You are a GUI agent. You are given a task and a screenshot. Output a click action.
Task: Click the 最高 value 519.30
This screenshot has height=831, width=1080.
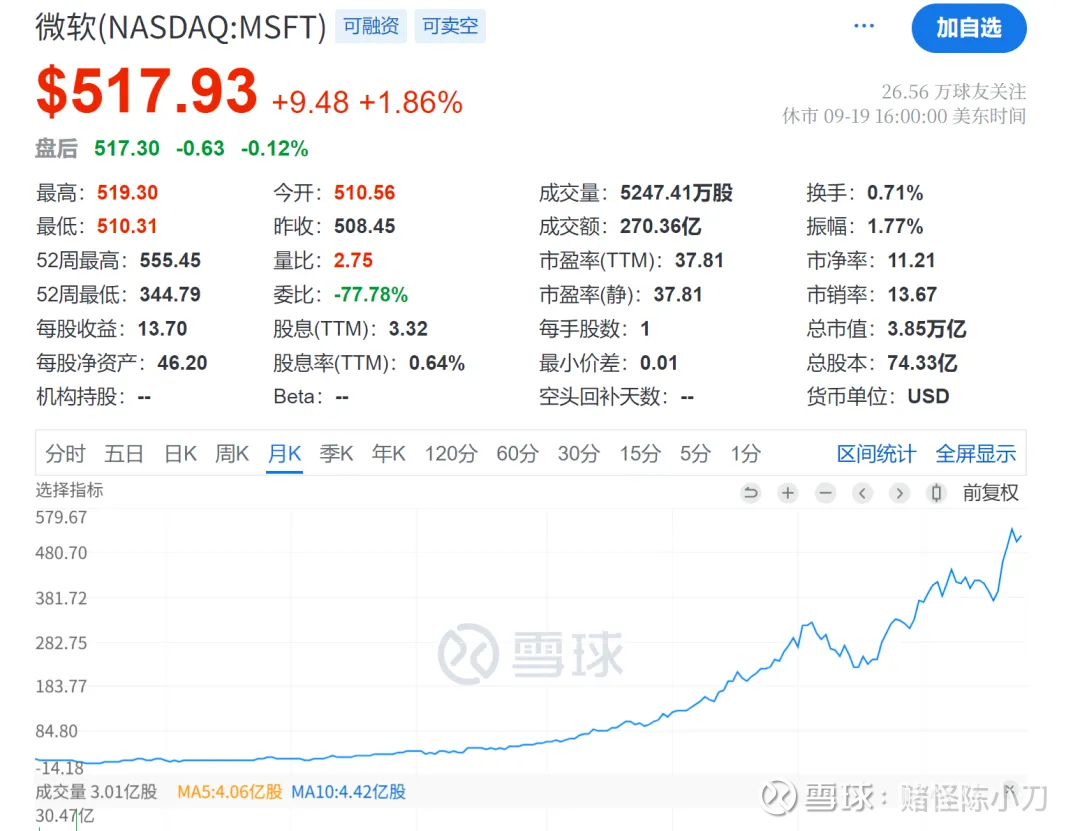127,192
